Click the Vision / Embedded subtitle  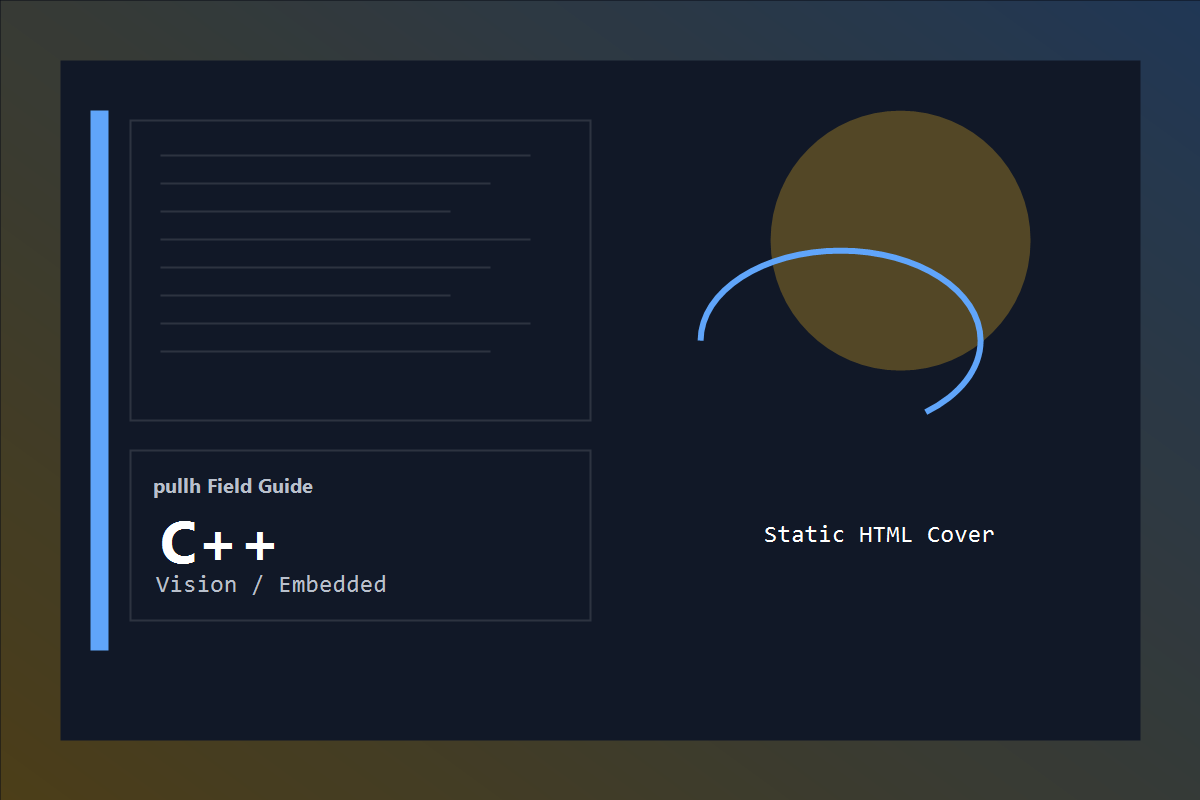point(271,584)
